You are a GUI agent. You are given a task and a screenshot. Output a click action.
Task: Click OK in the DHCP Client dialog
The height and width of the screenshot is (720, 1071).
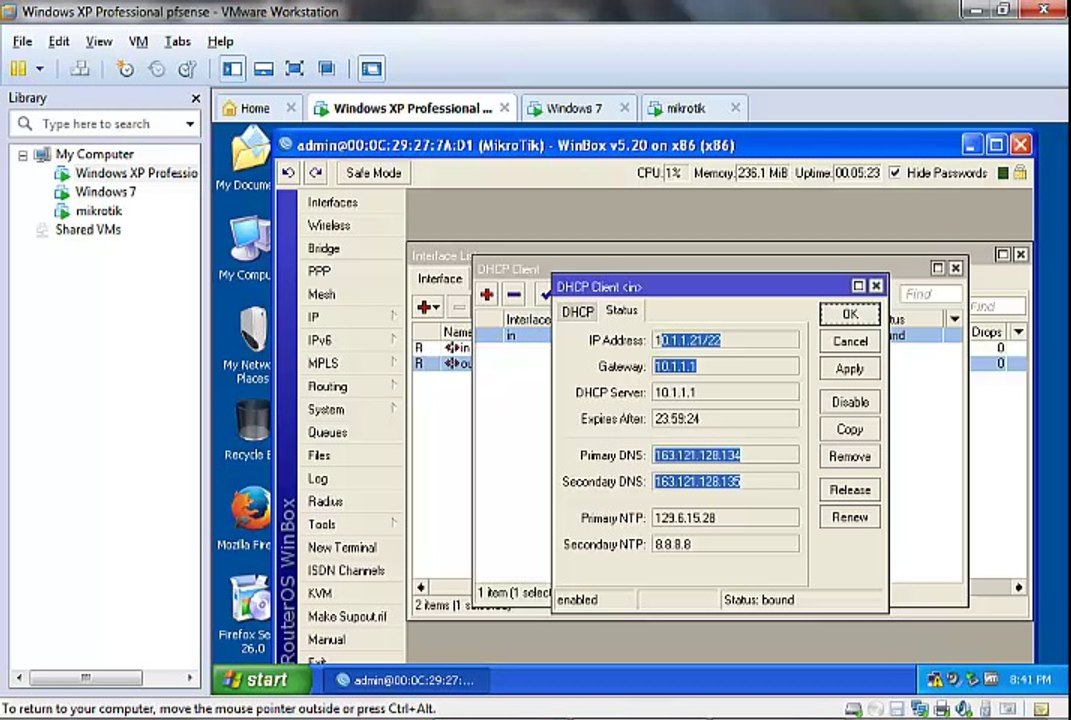850,314
